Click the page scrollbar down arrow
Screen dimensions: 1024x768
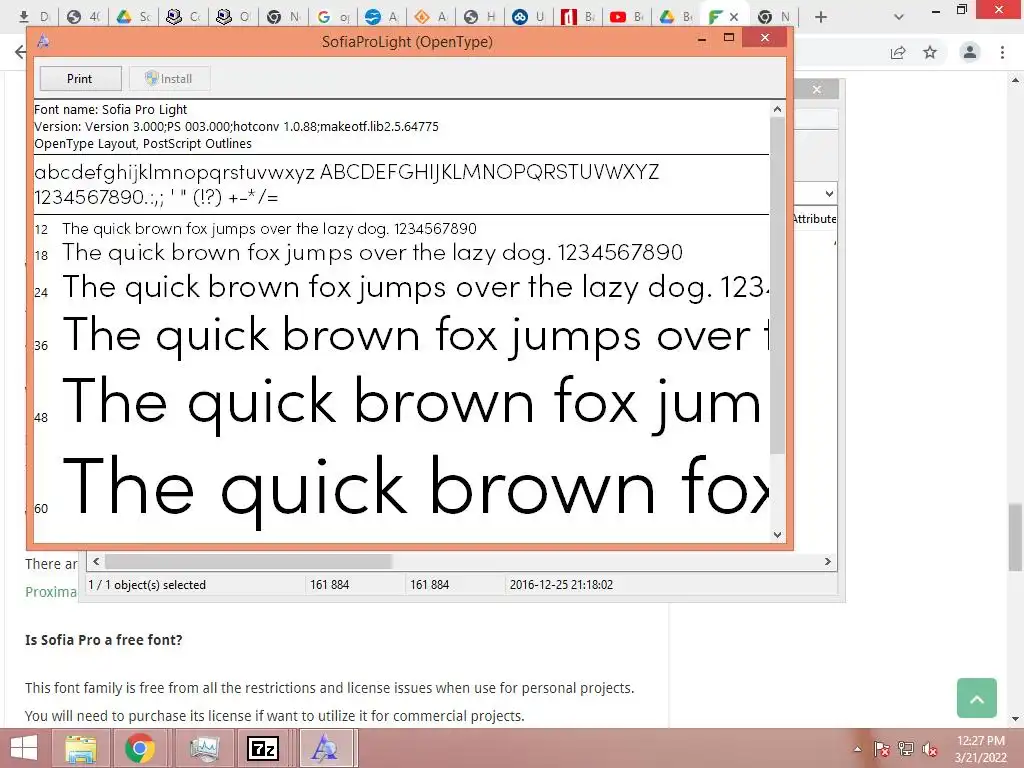1015,719
